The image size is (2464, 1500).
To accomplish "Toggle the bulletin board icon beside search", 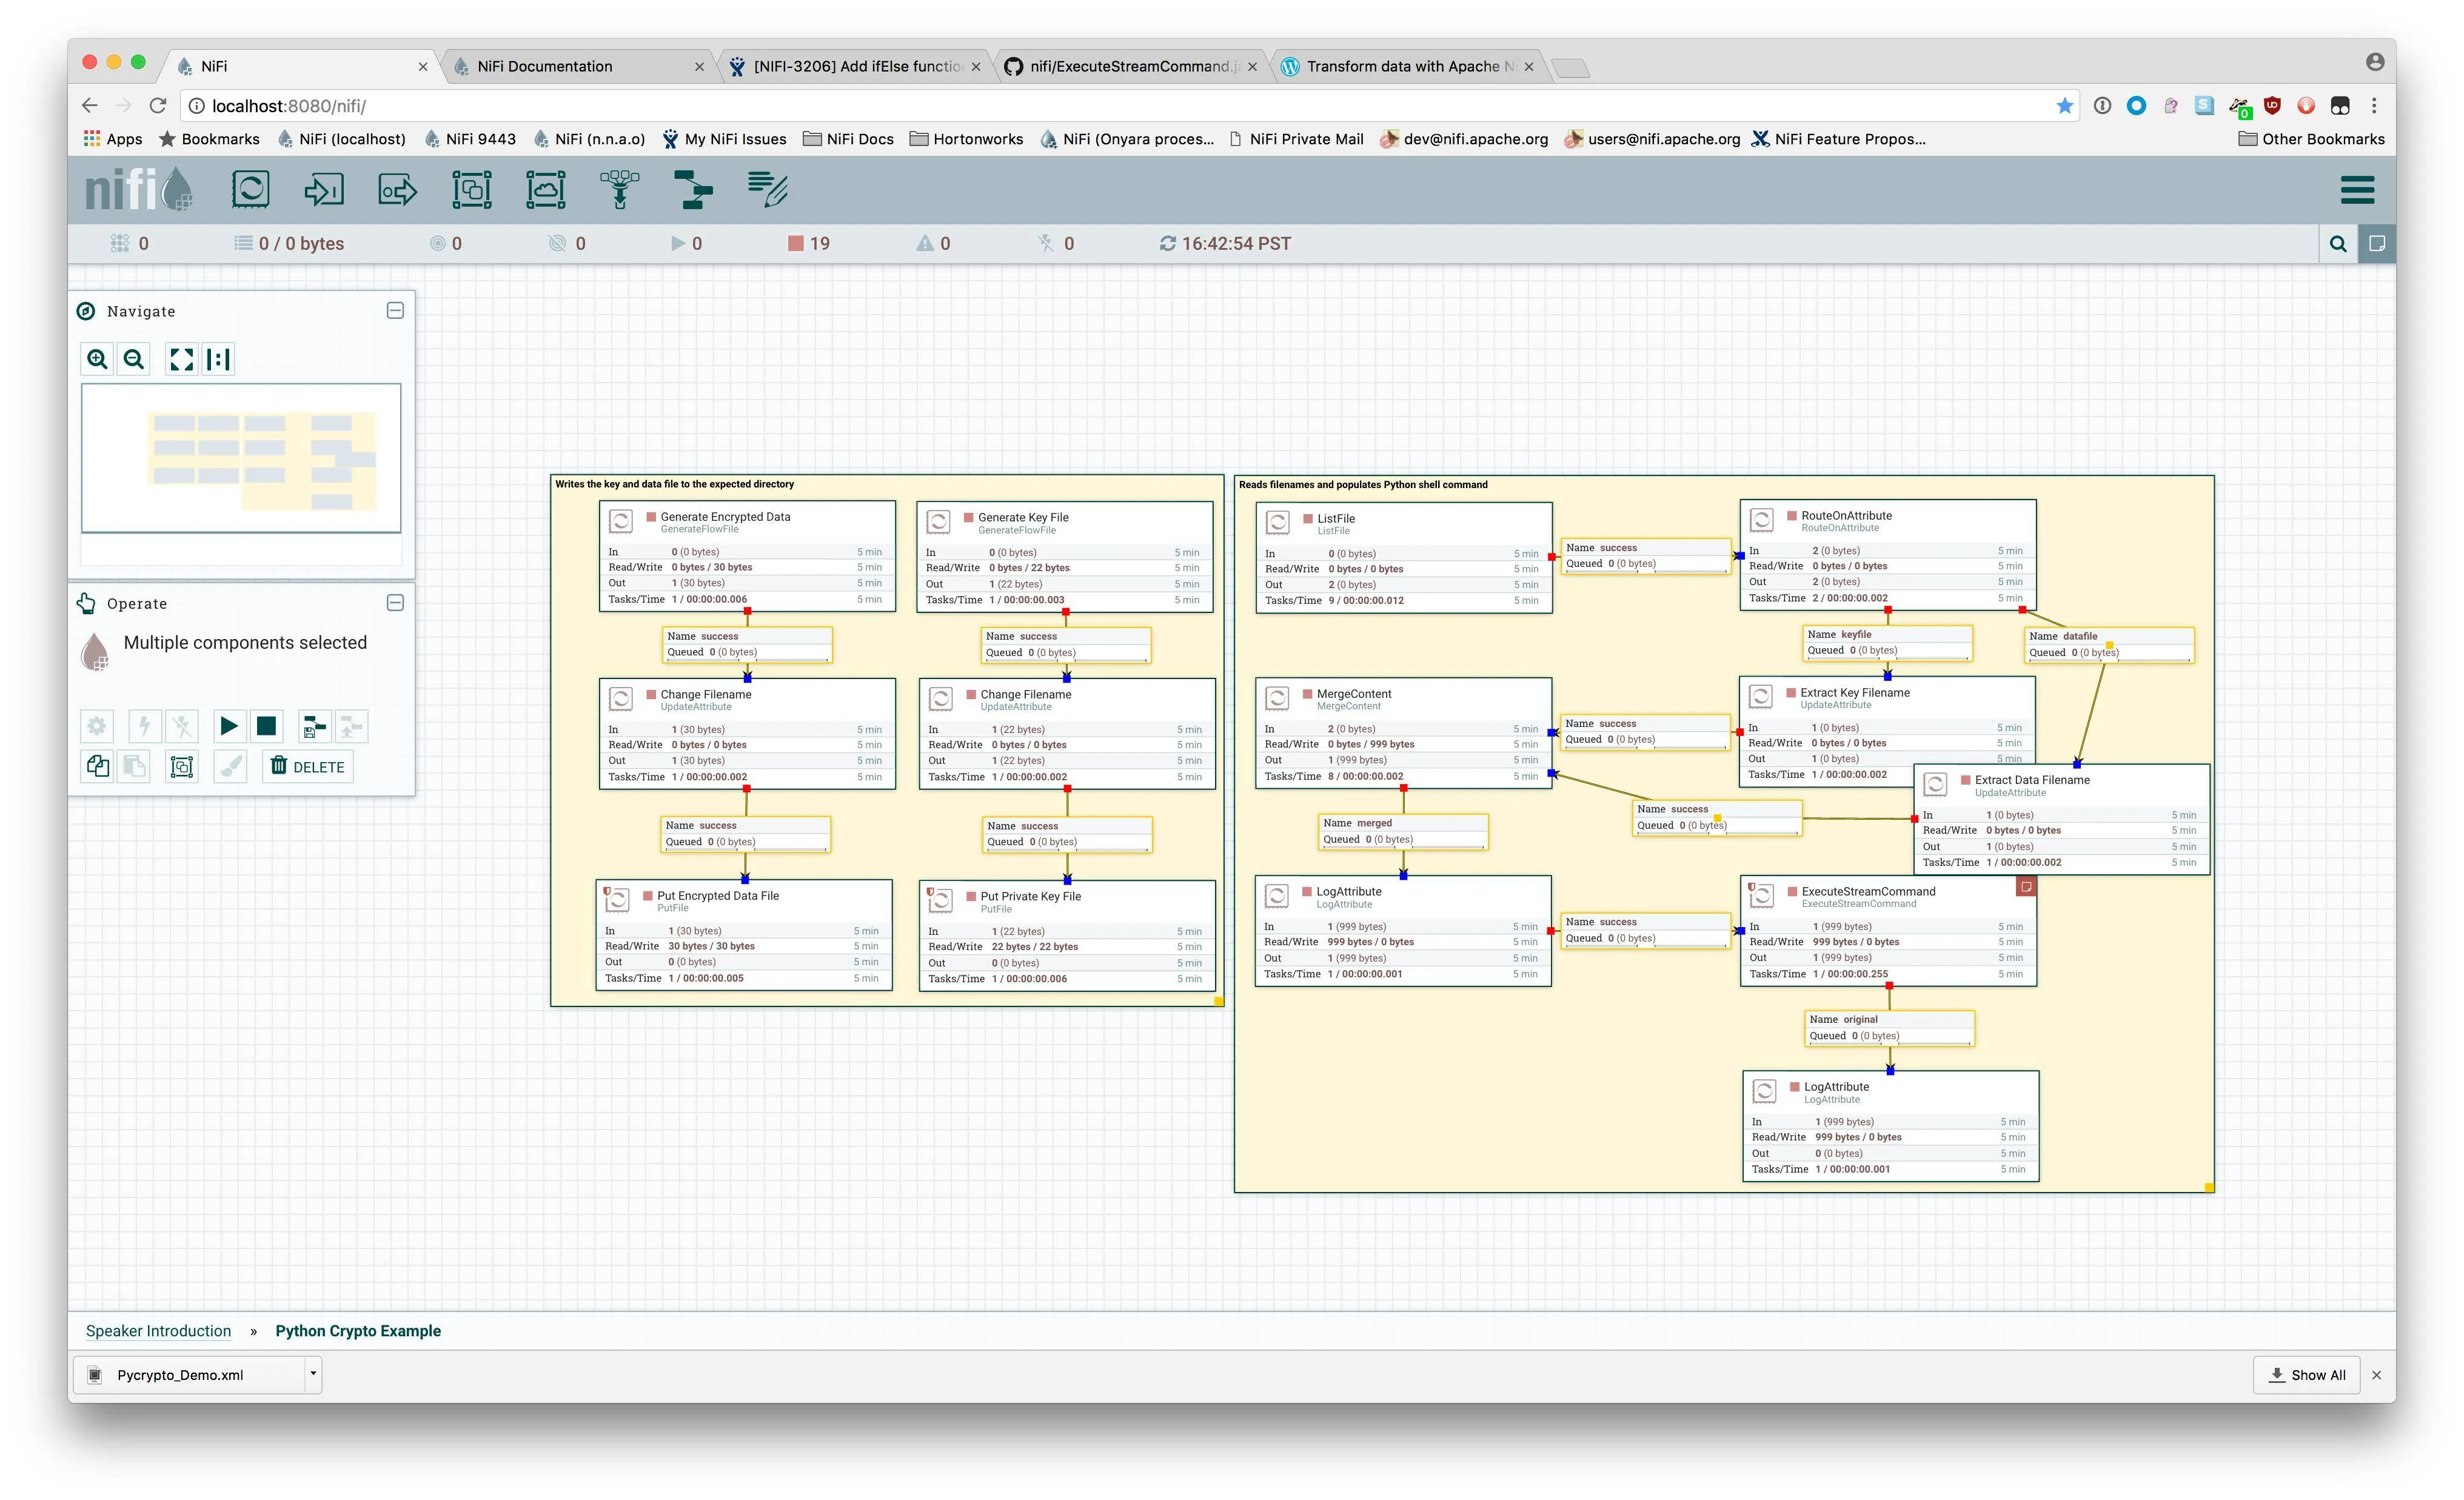I will tap(2377, 243).
